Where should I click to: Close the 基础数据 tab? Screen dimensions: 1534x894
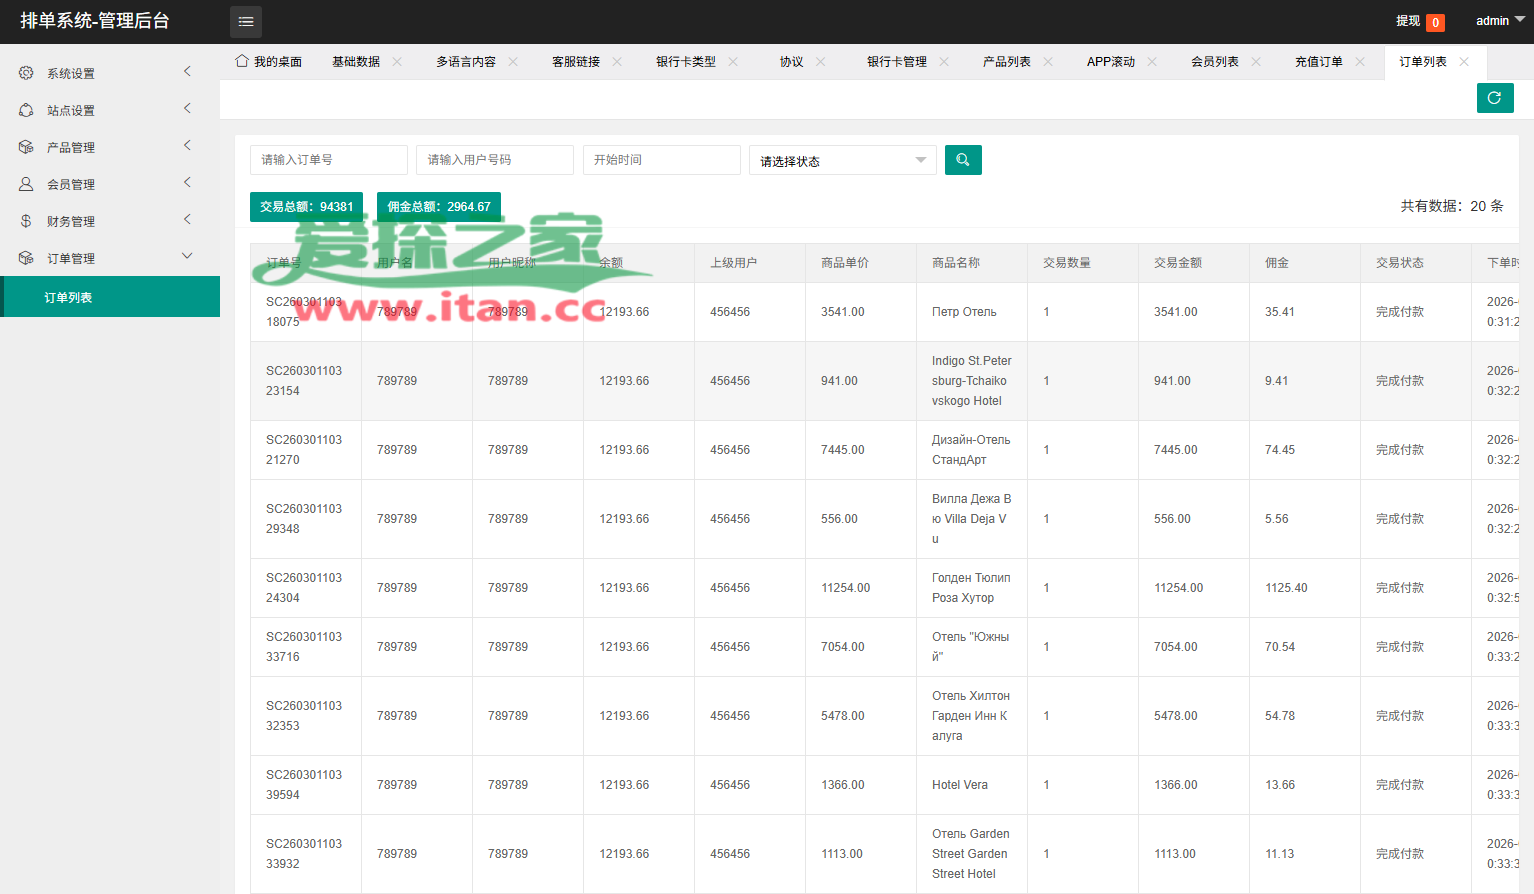(x=397, y=62)
